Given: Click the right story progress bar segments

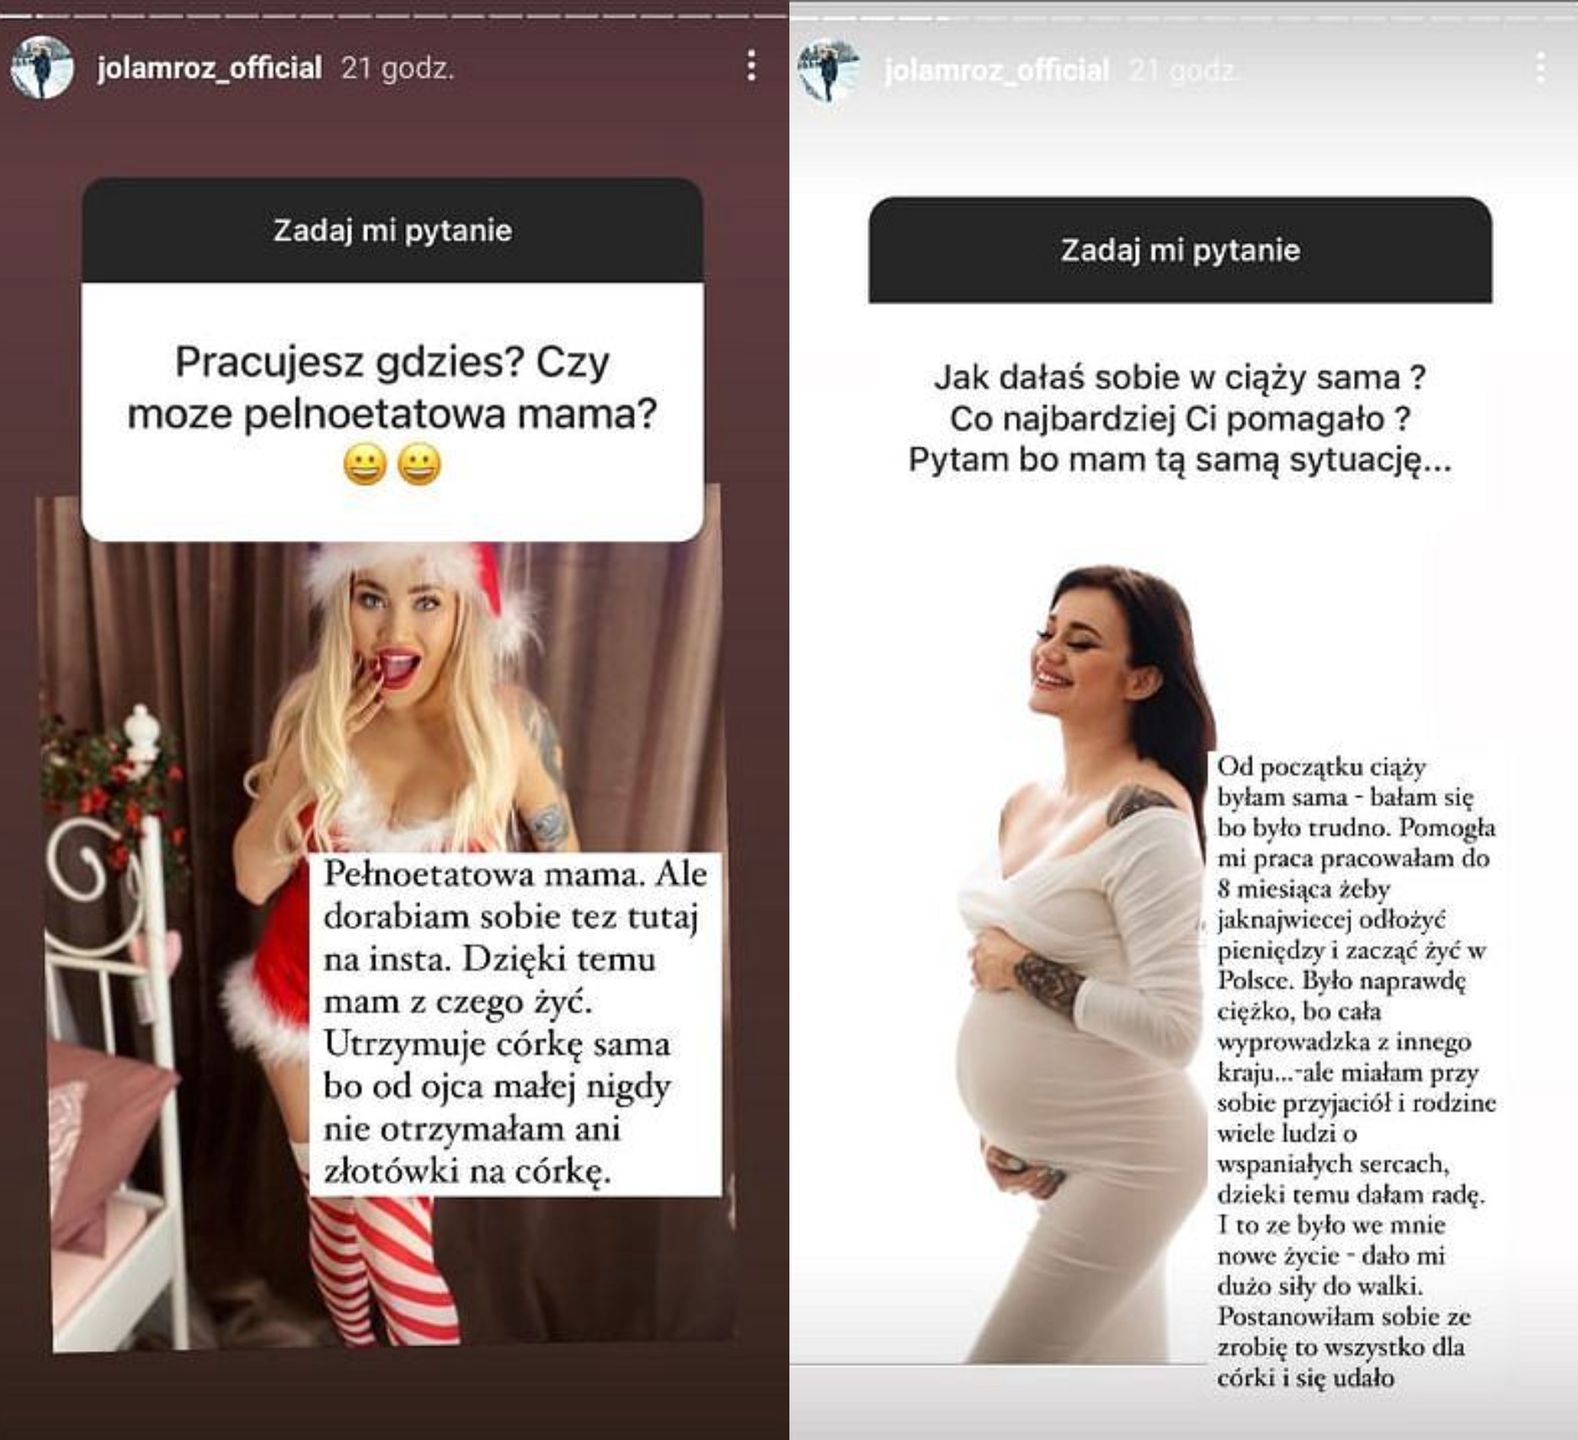Looking at the screenshot, I should pyautogui.click(x=1183, y=17).
